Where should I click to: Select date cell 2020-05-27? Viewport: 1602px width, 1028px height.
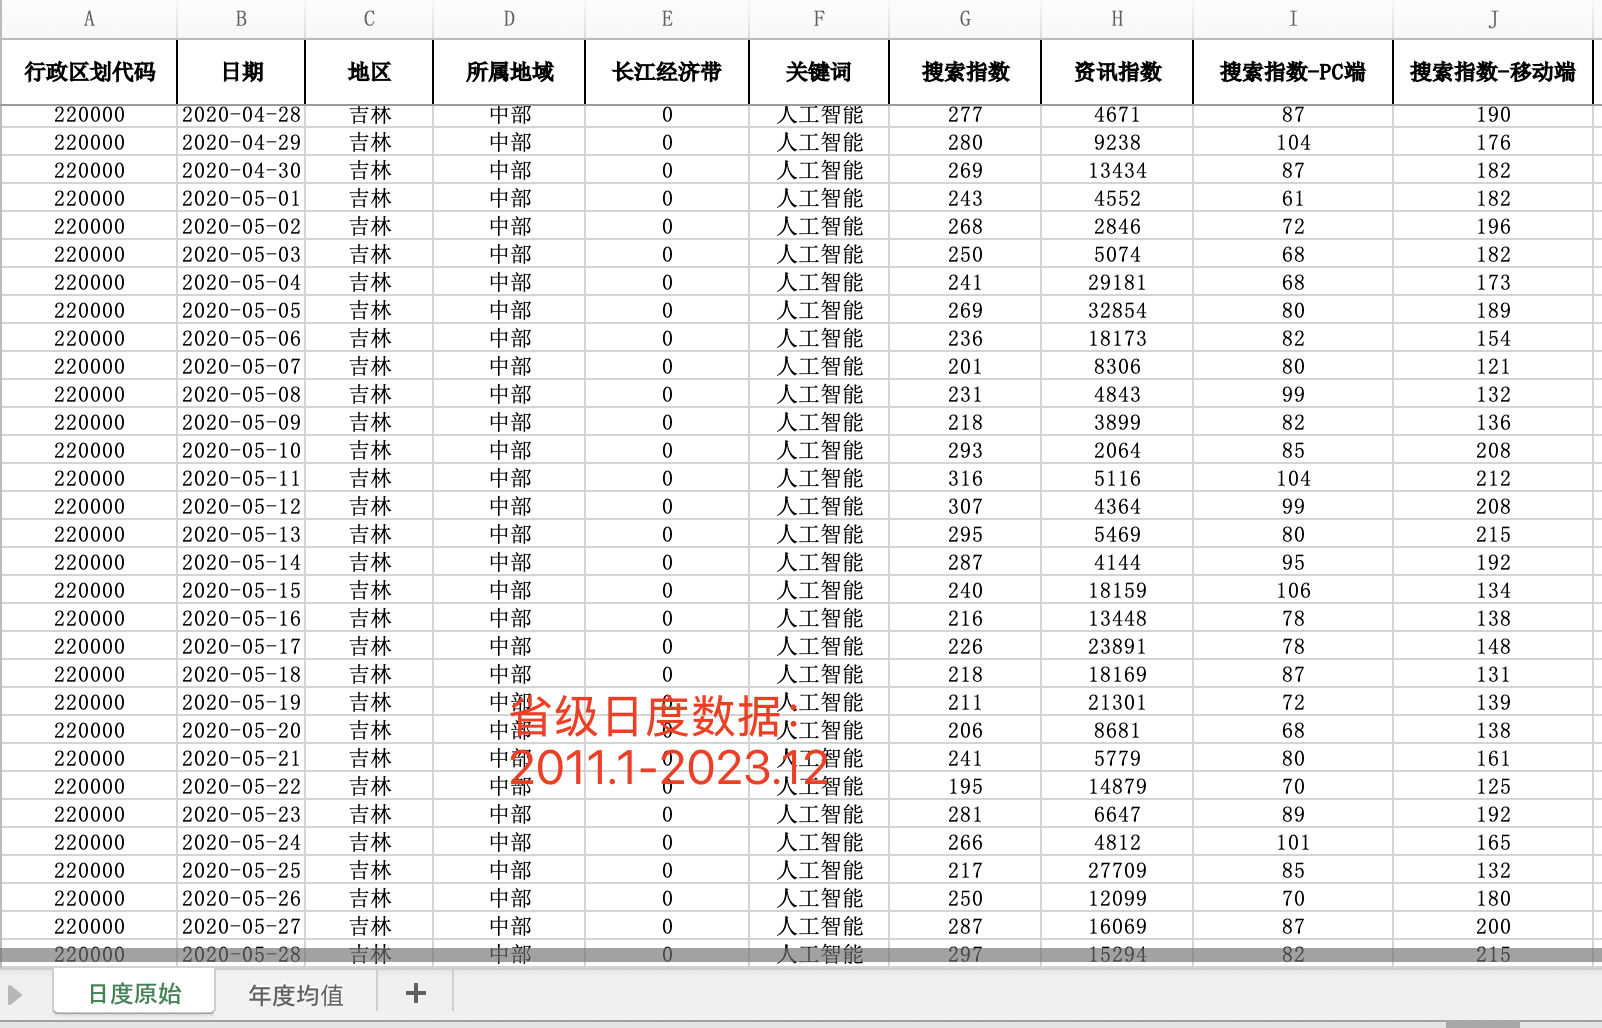tap(241, 926)
